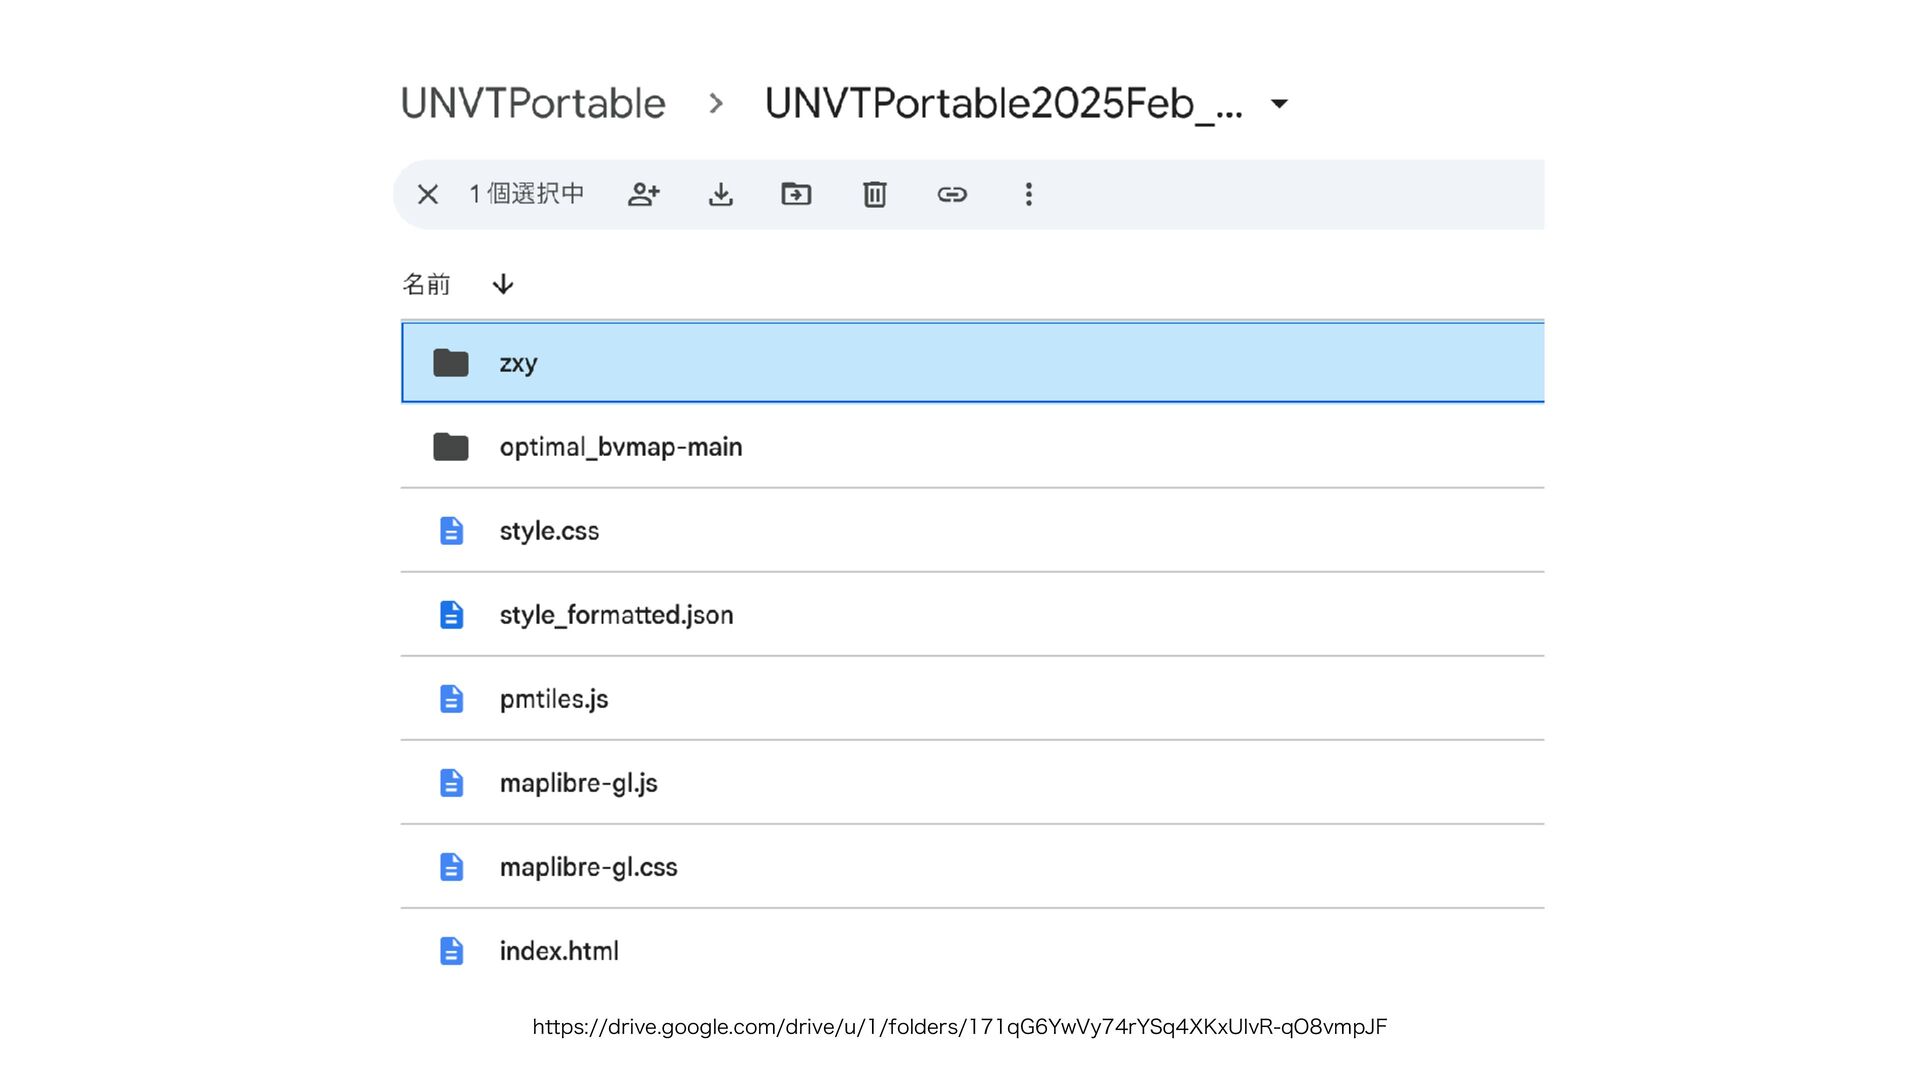Image resolution: width=1920 pixels, height=1080 pixels.
Task: Move selected item to trash
Action: tap(875, 194)
